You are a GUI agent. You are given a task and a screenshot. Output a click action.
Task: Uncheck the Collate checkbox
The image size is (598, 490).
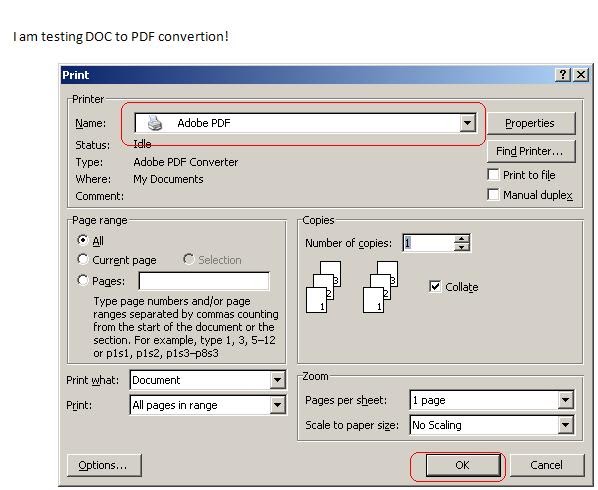click(435, 286)
